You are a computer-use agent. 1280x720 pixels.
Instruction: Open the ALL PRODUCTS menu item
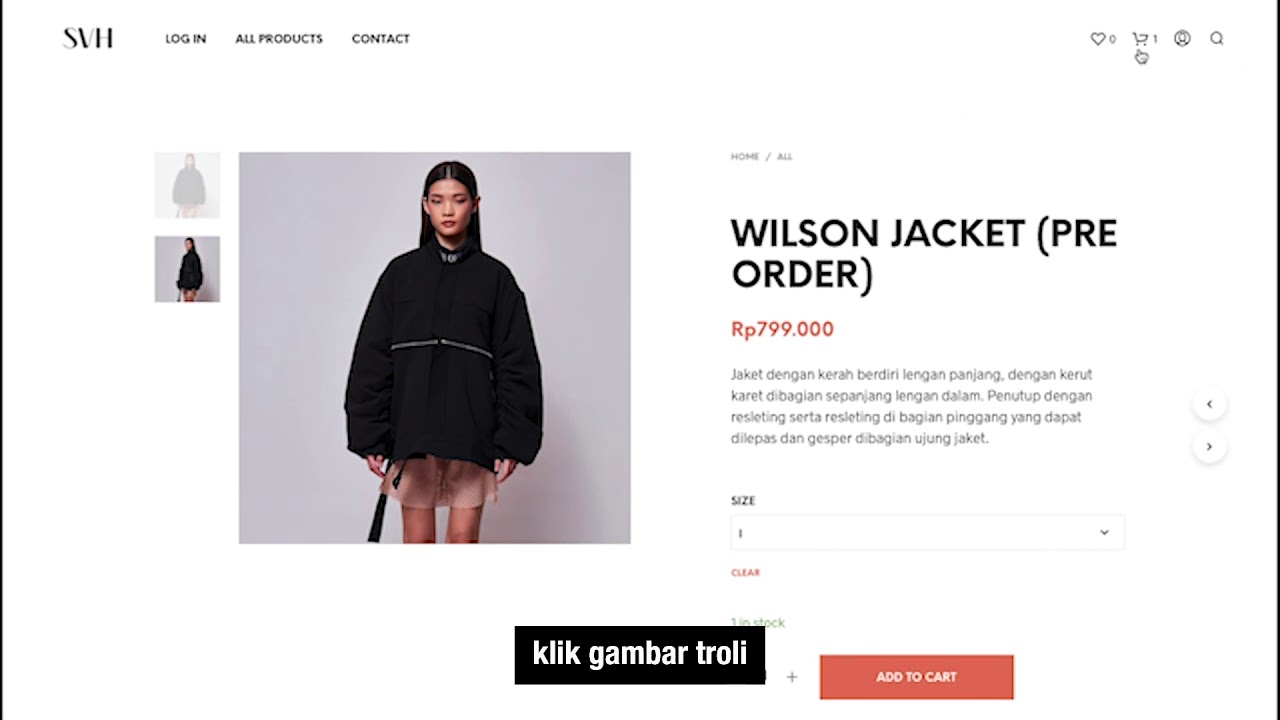279,38
